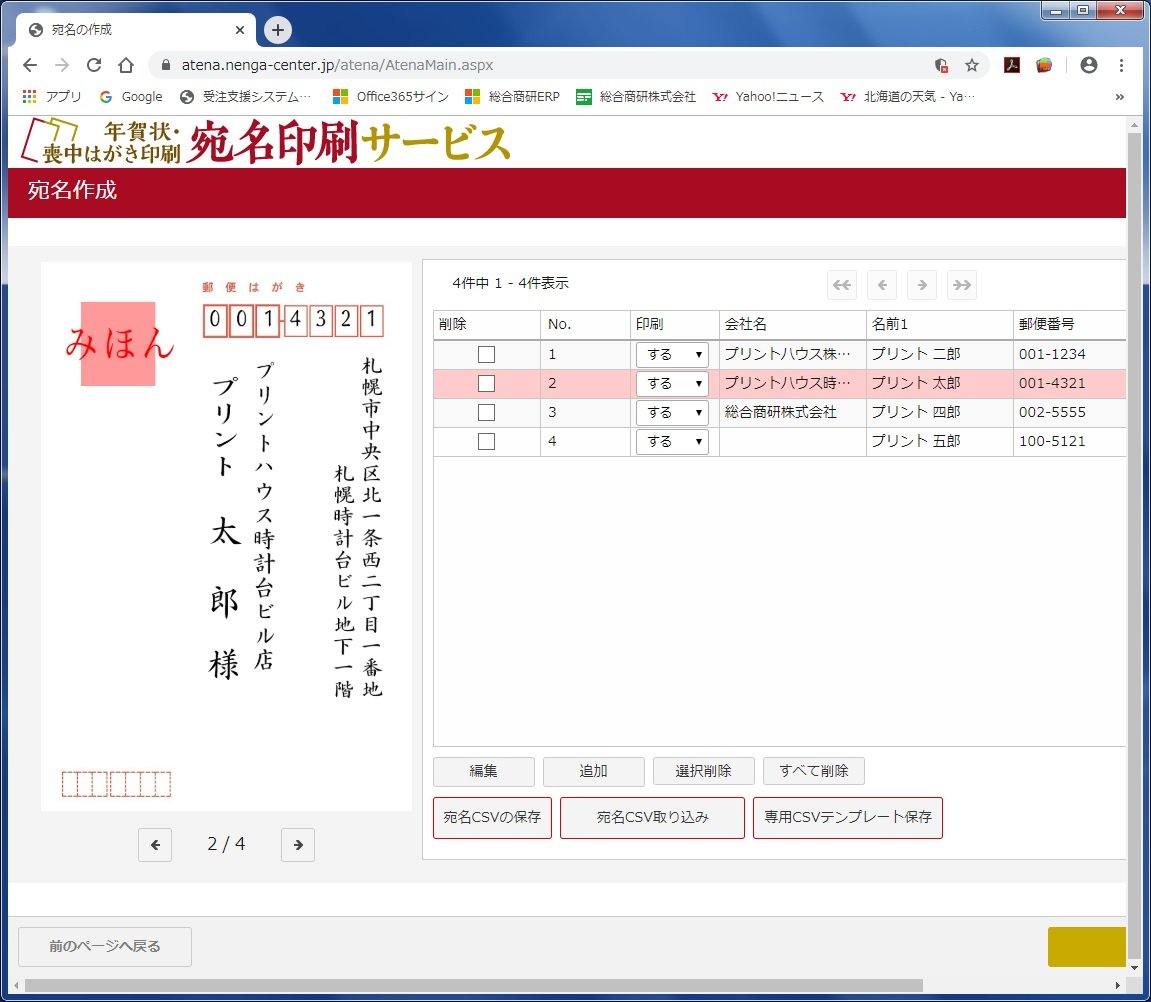Image resolution: width=1151 pixels, height=1002 pixels.
Task: Import addresses via 宛名CSV取り込み
Action: tap(652, 817)
